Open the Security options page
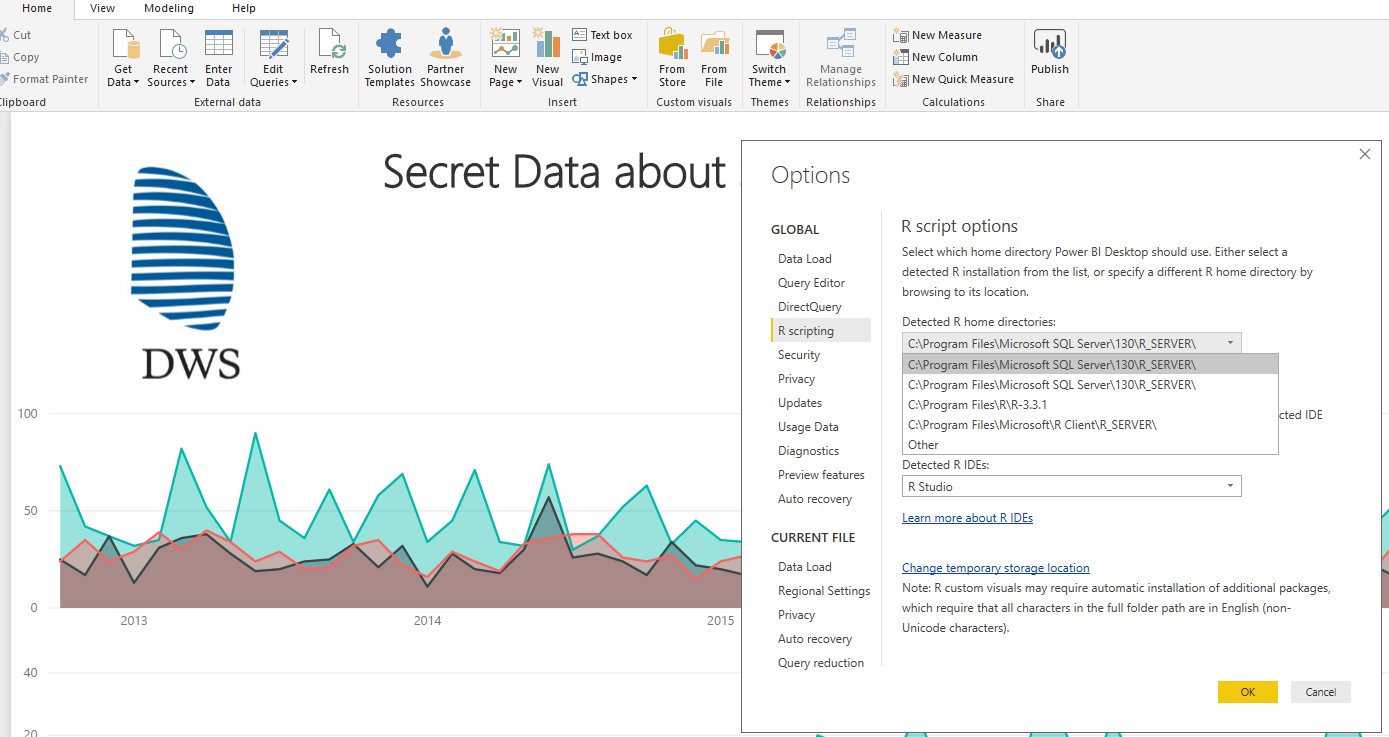 click(x=799, y=355)
